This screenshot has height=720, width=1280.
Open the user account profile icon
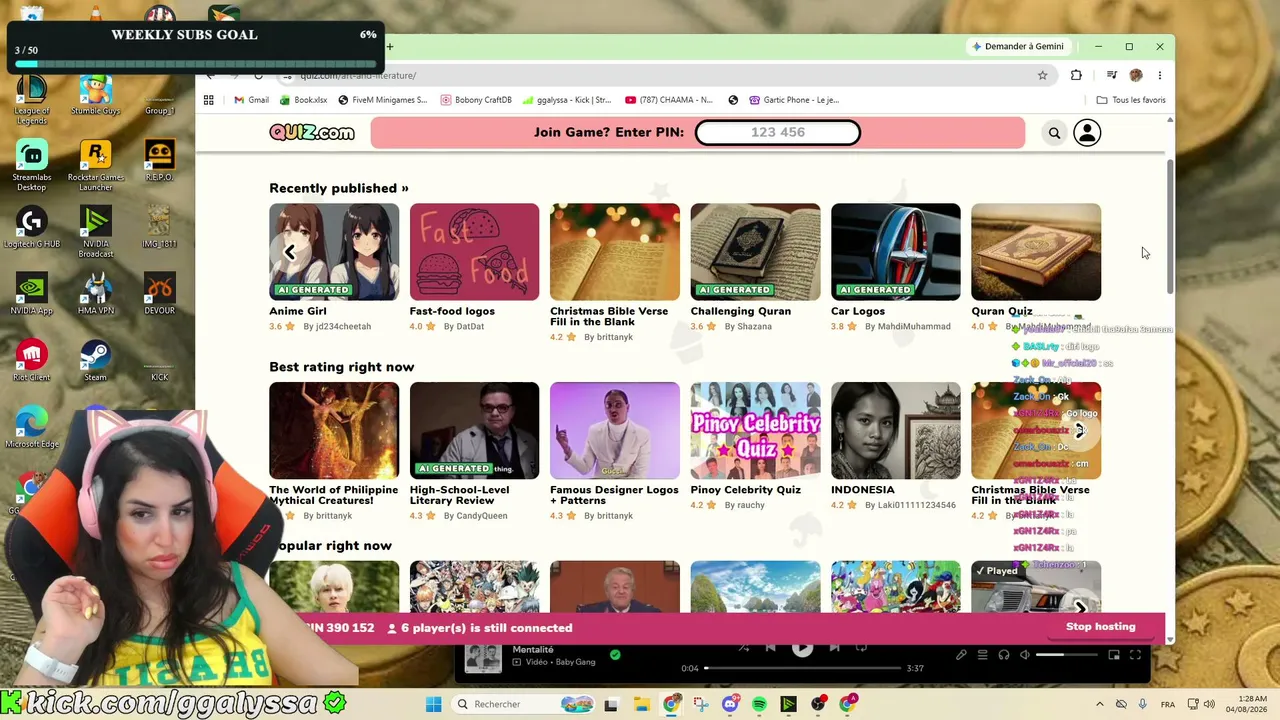(x=1087, y=133)
